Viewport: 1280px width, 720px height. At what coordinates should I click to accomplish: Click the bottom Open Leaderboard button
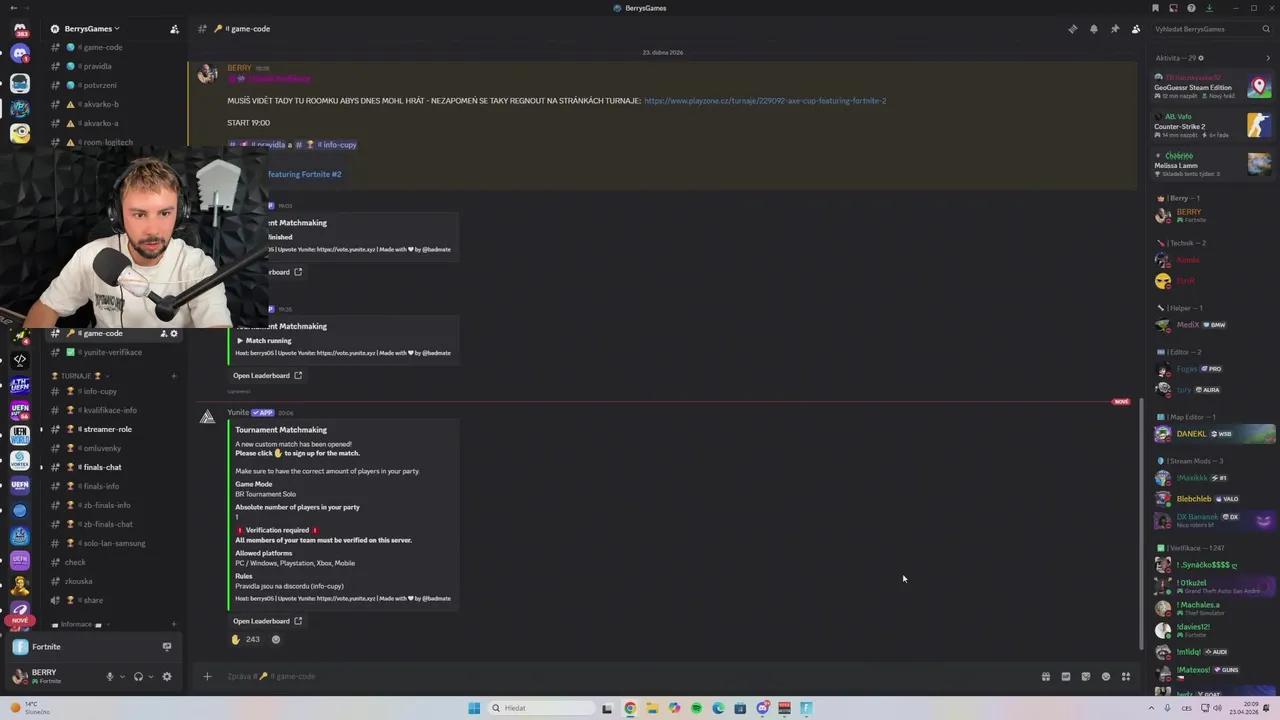(267, 621)
